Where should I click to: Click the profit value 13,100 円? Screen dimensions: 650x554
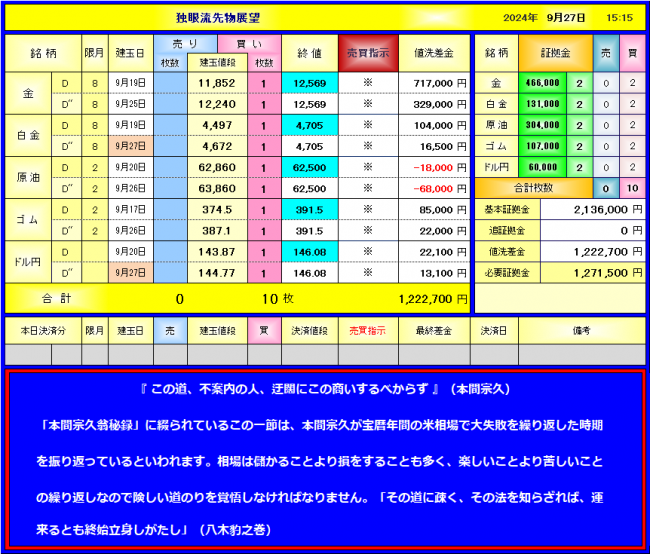(434, 273)
